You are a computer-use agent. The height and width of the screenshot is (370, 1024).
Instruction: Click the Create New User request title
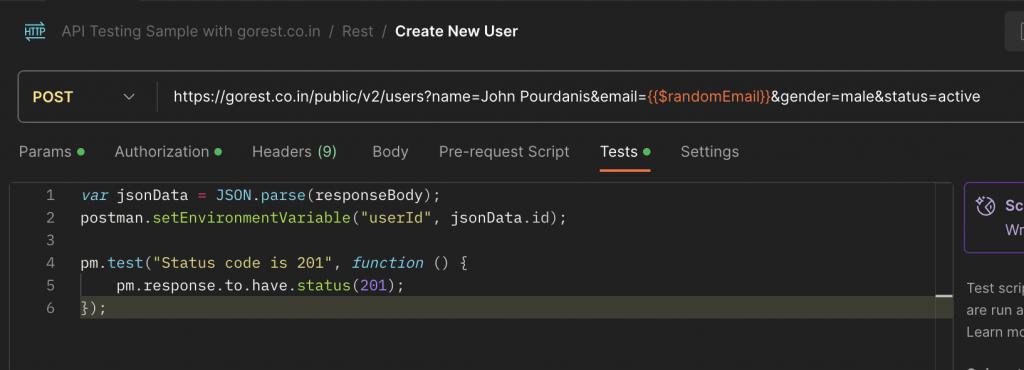click(x=456, y=31)
